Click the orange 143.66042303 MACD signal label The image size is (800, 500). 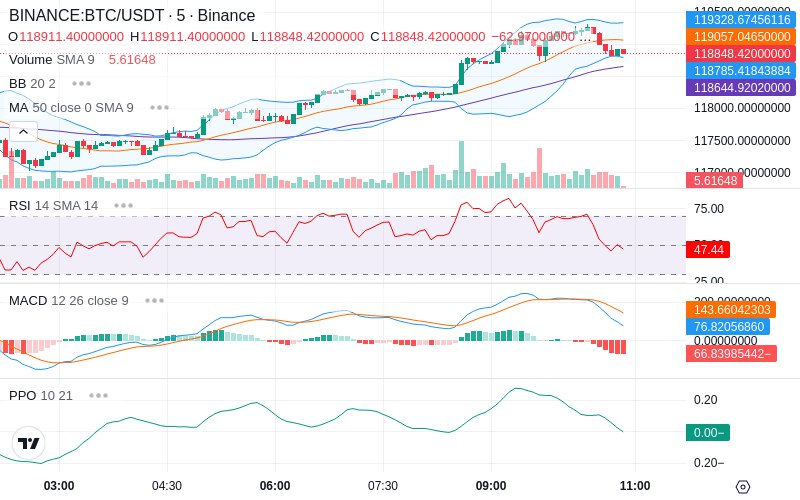tap(731, 310)
